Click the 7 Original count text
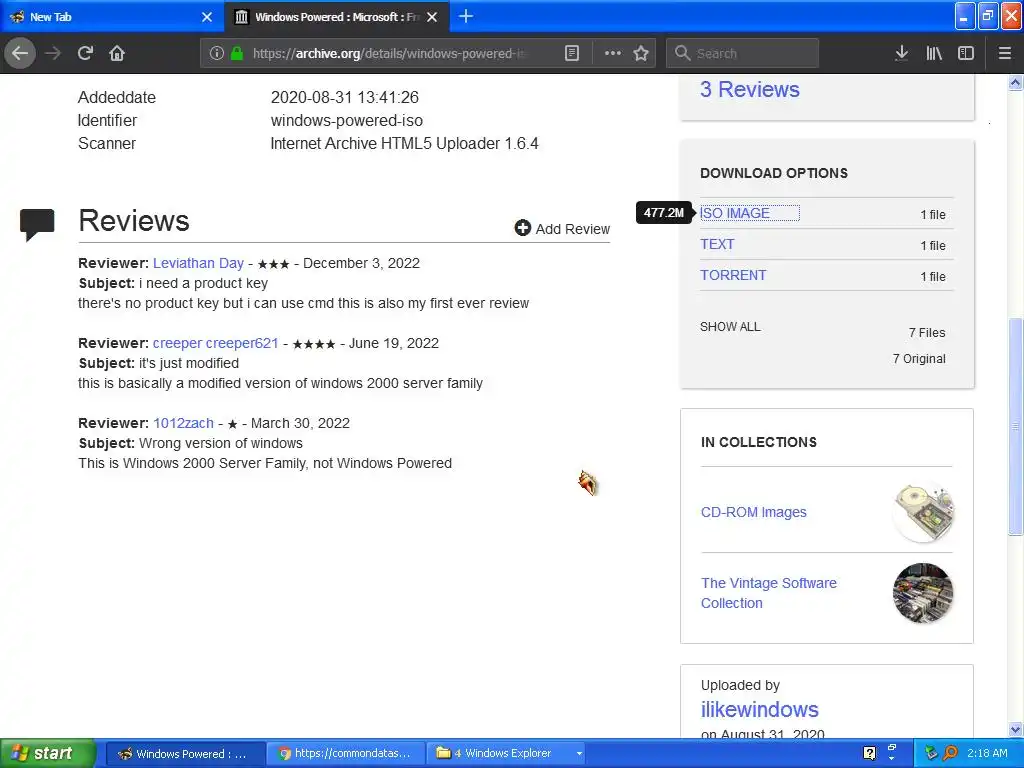Screen dimensions: 1024x768 coord(919,359)
